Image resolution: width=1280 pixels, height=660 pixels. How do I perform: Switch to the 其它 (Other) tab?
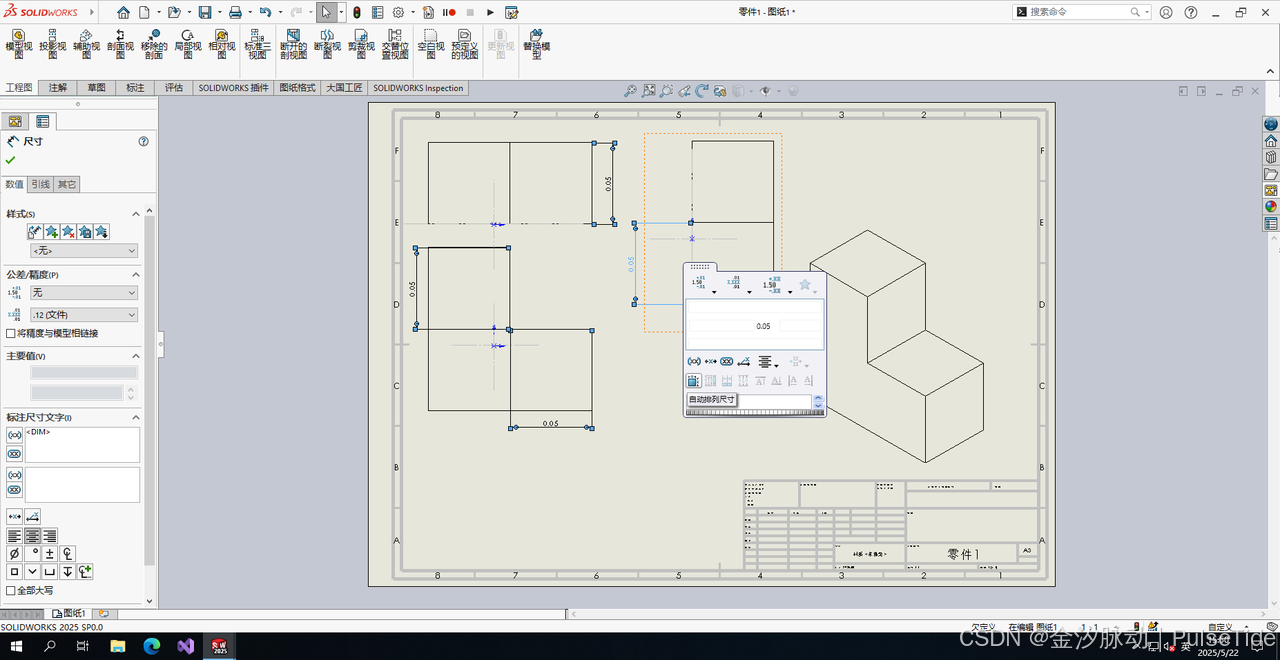pyautogui.click(x=66, y=184)
